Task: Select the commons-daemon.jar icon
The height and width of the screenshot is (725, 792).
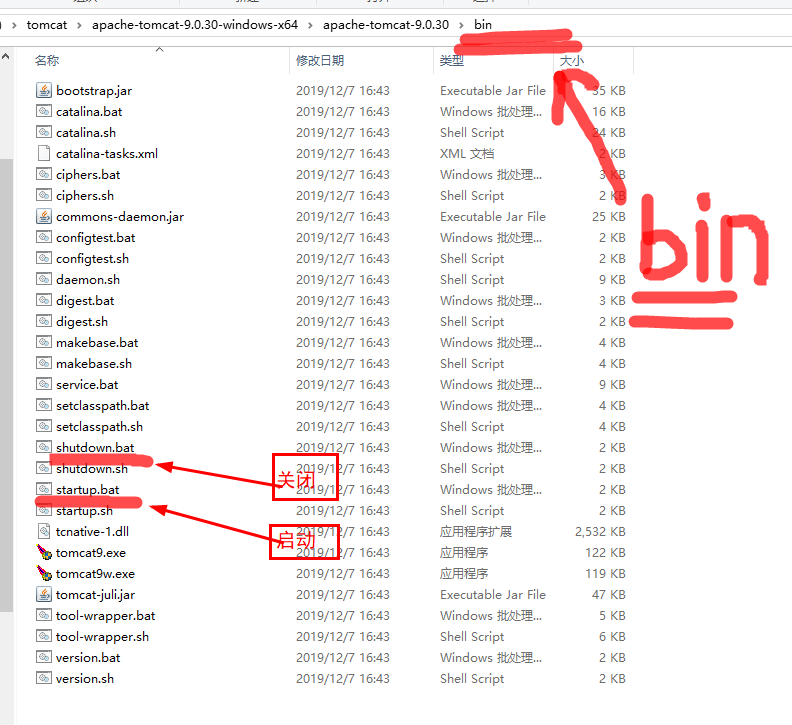Action: [44, 216]
